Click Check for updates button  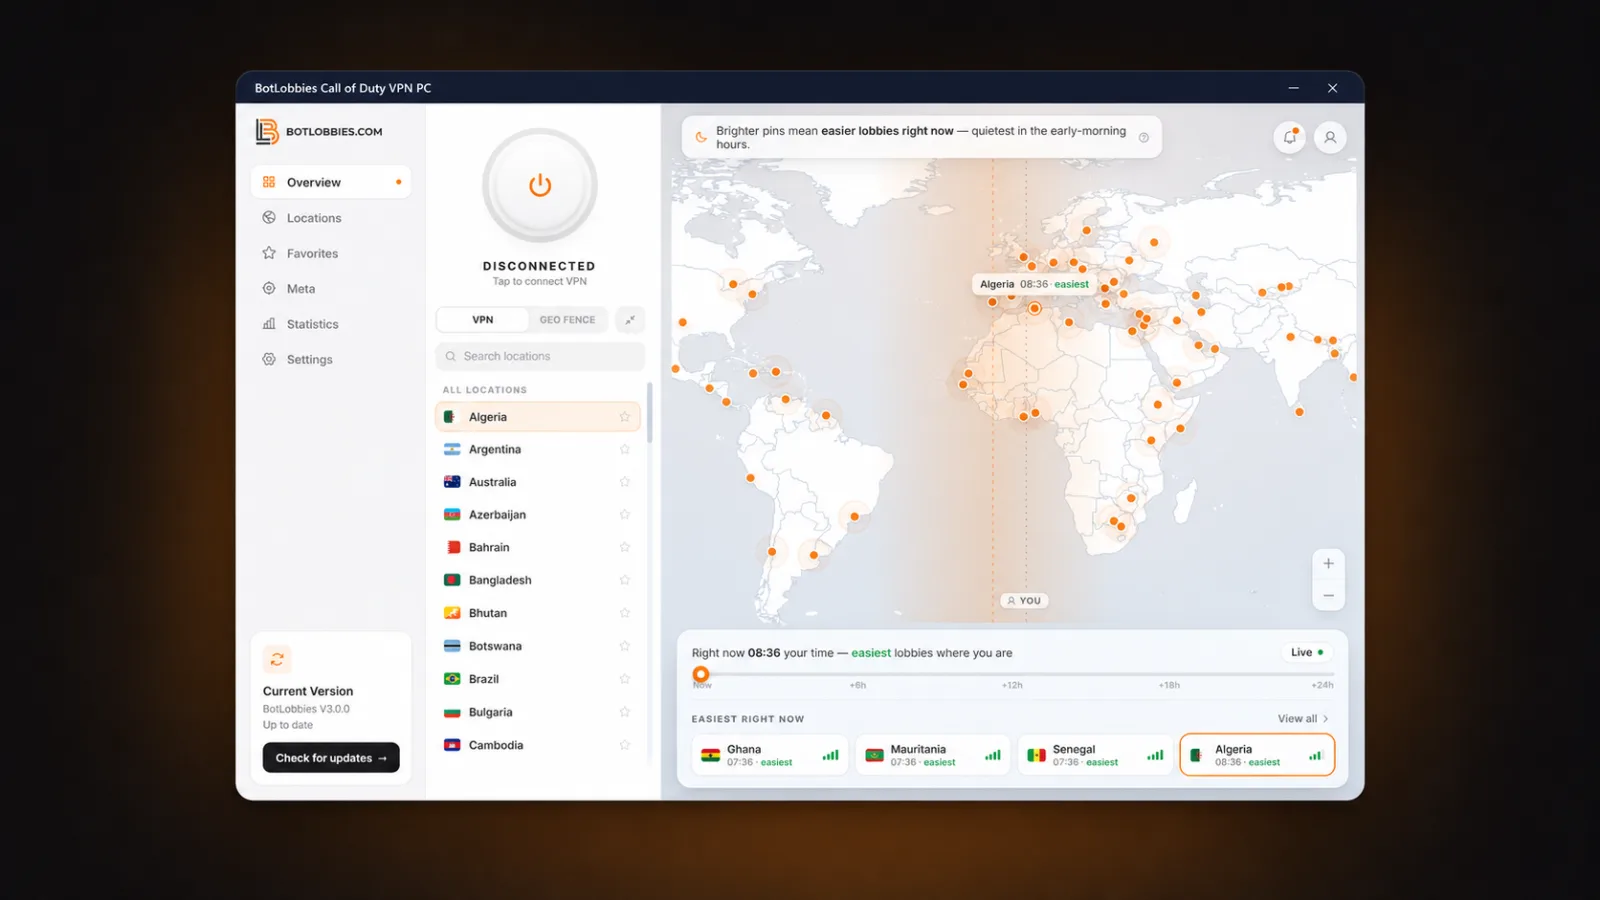tap(331, 757)
